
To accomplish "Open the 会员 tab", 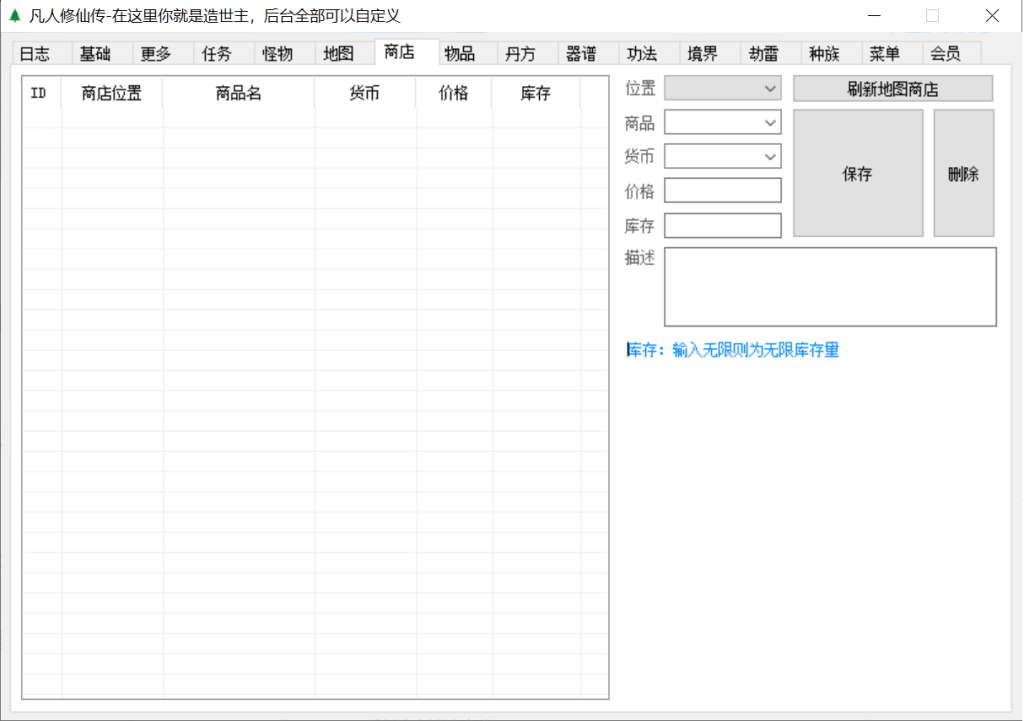I will pos(945,54).
